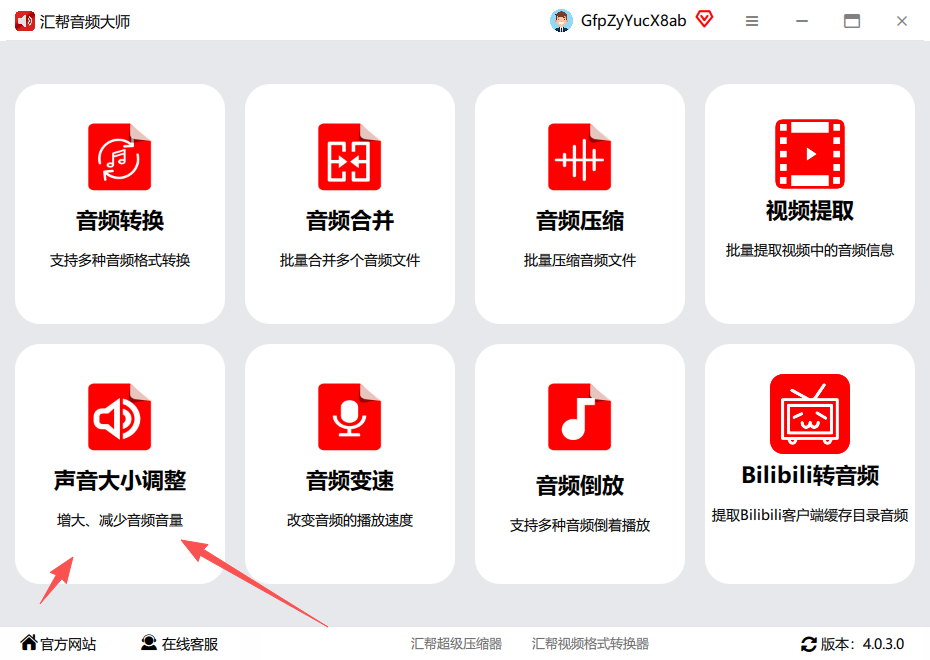
Task: Click the 汇帮音频大师 app logo
Action: point(25,21)
